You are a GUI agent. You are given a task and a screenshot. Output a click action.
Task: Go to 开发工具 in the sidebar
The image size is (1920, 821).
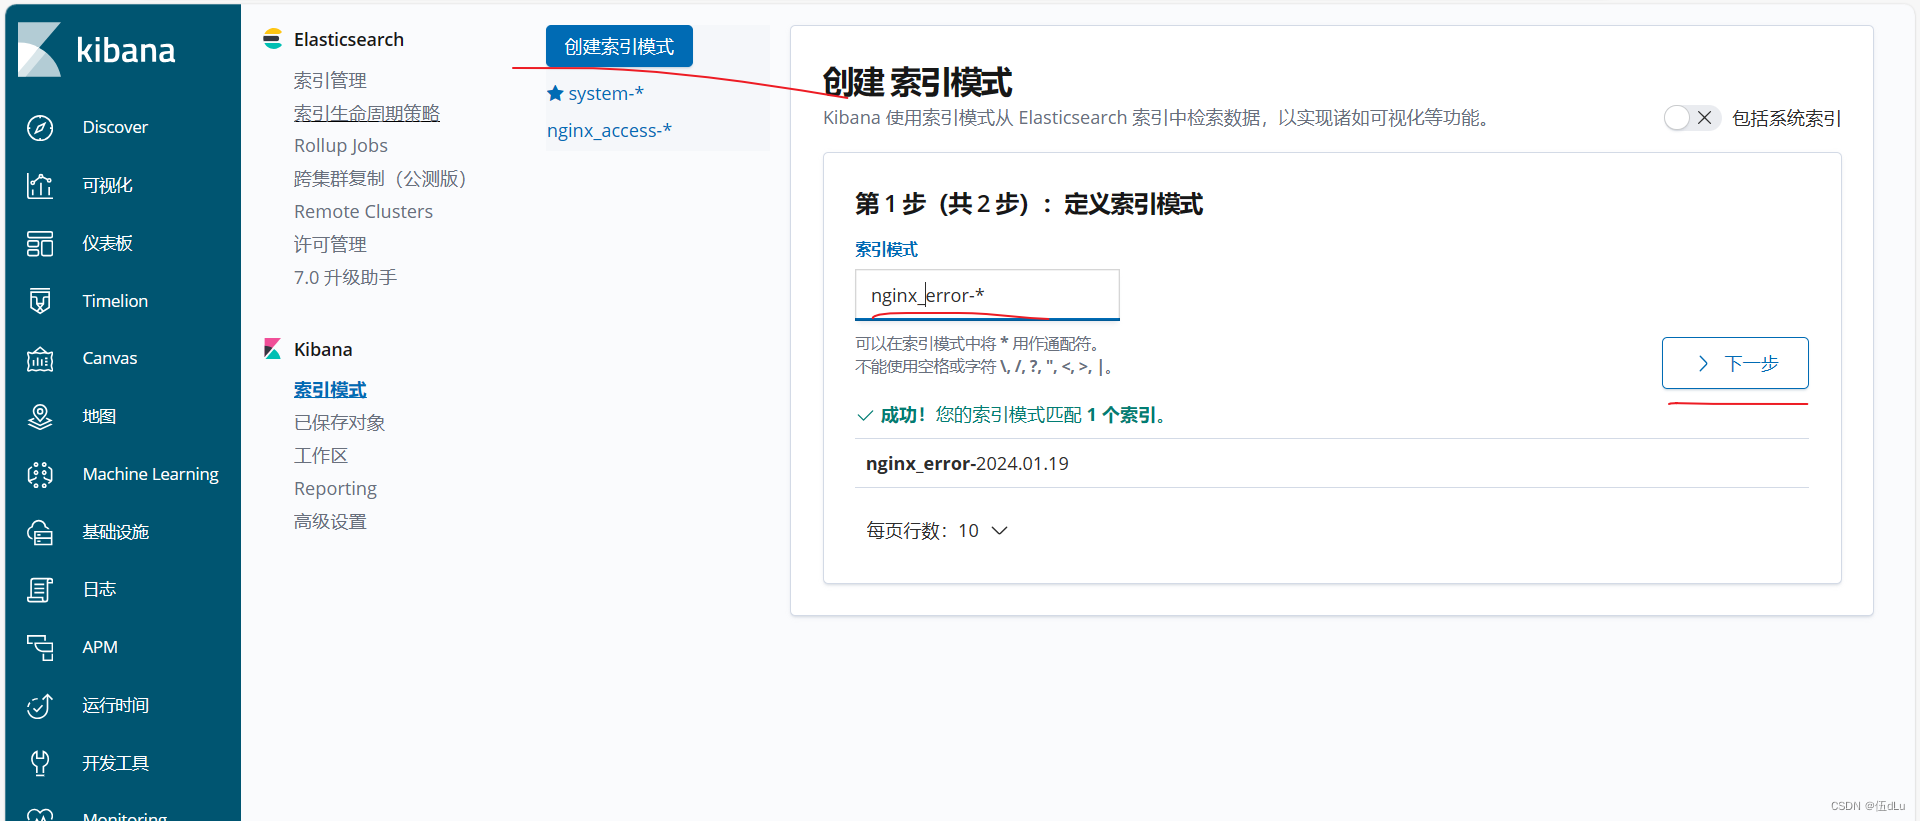pos(115,763)
